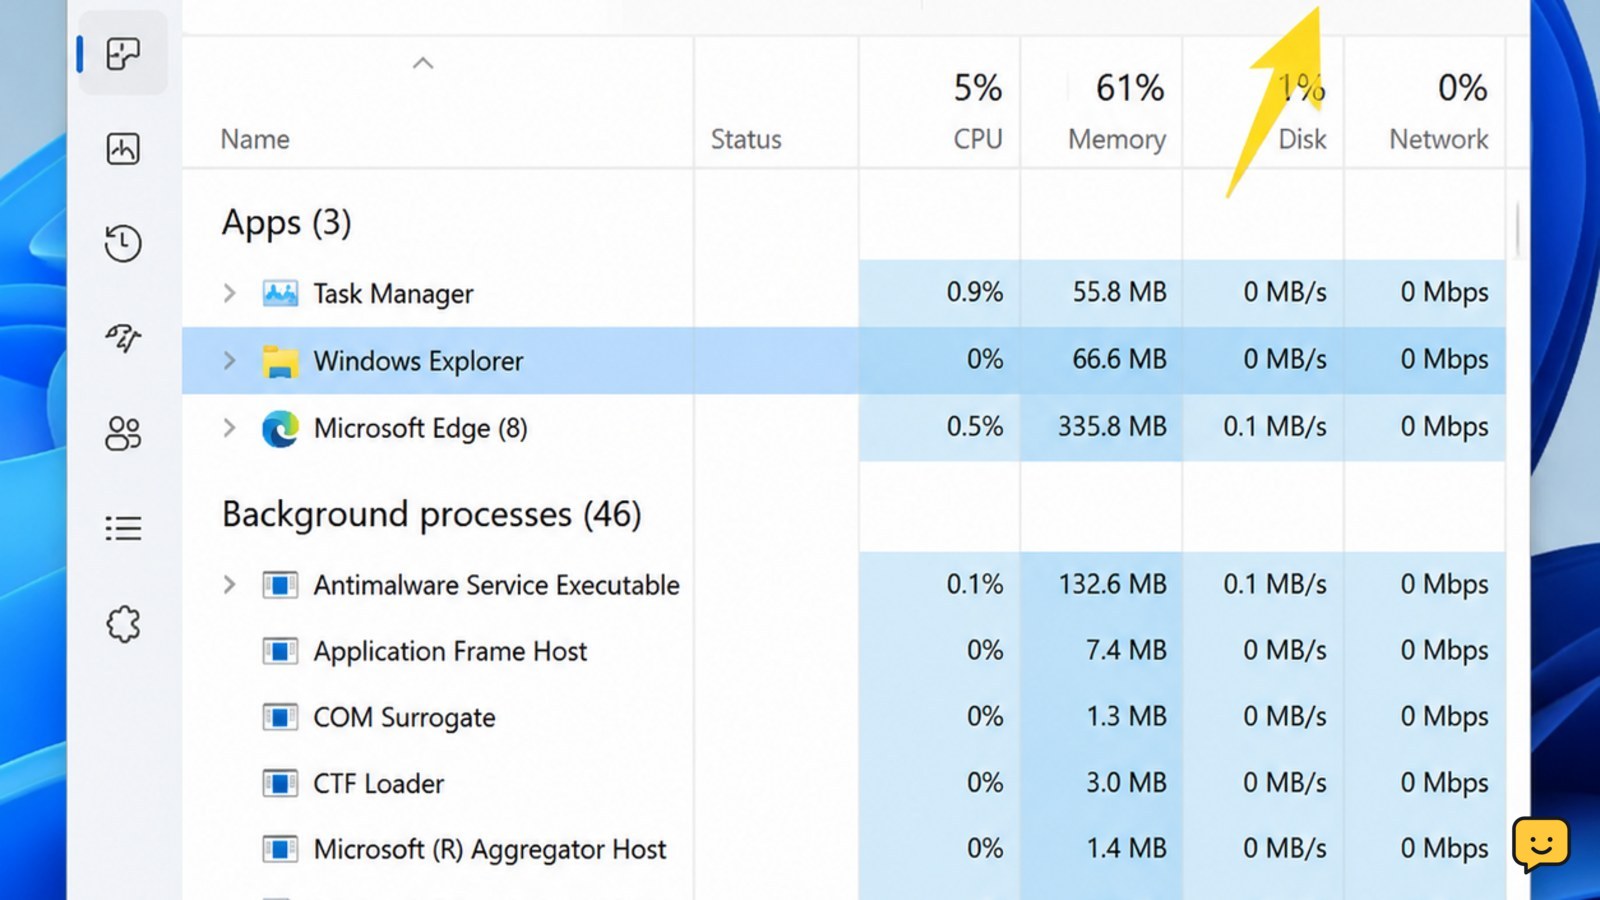This screenshot has height=900, width=1600.
Task: Click the 0.5% CPU value for Edge
Action: pyautogui.click(x=974, y=426)
